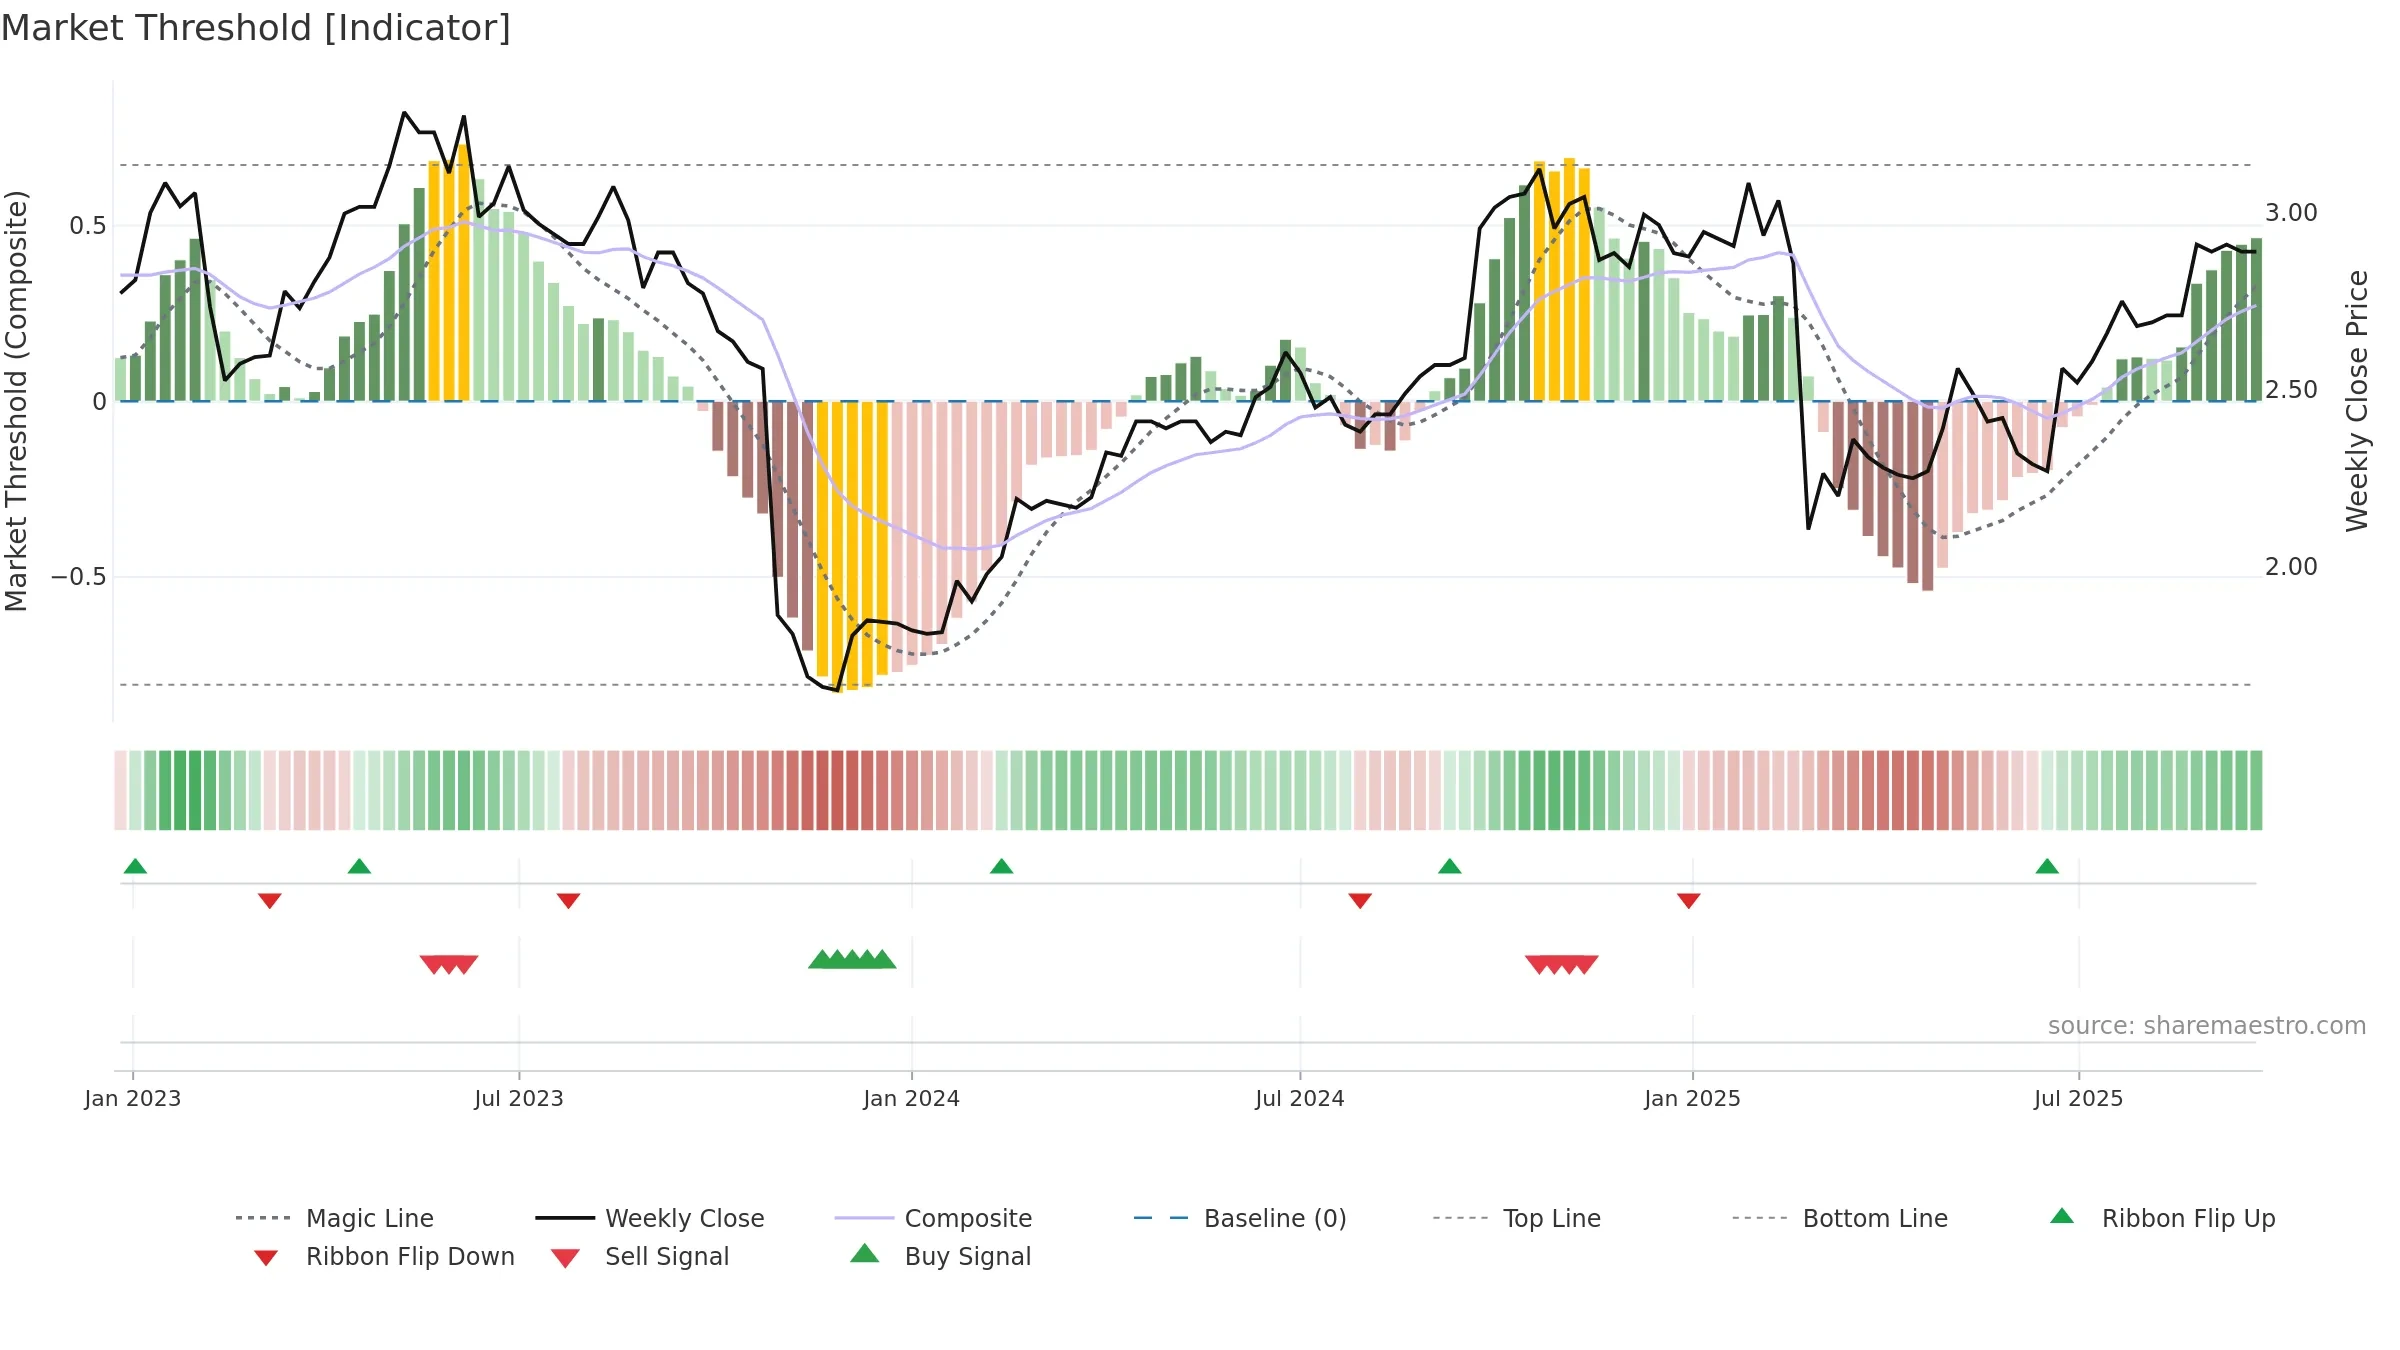Toggle the Composite legend entry
The width and height of the screenshot is (2400, 1350).
click(x=933, y=1218)
